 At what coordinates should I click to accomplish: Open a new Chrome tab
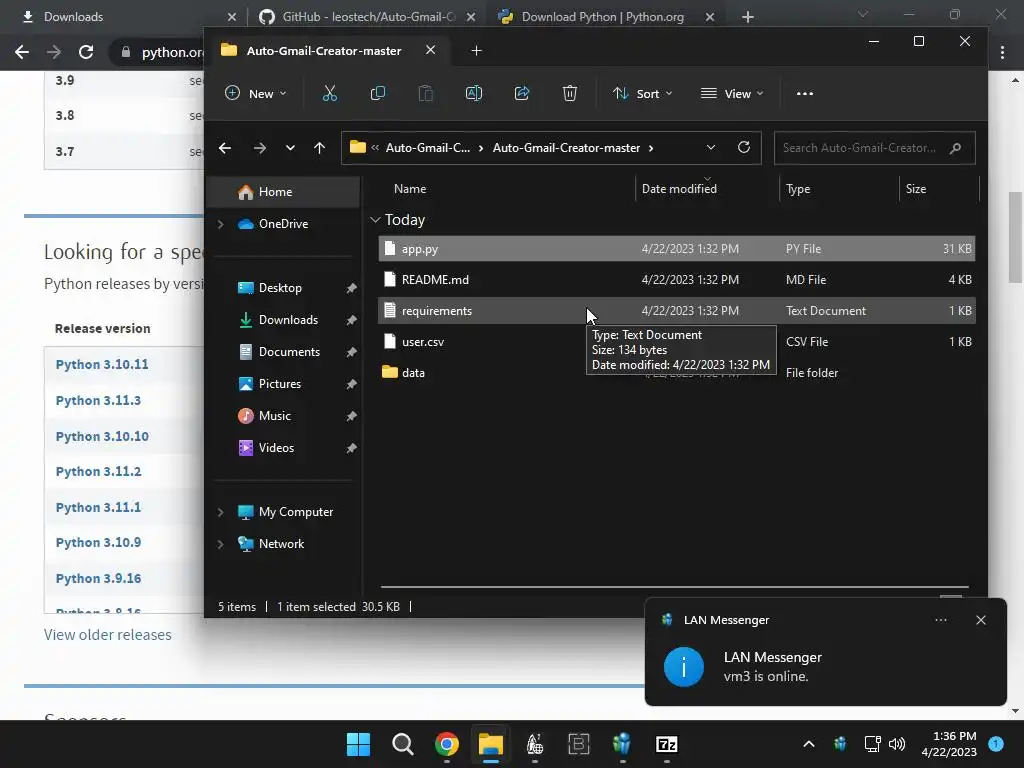(x=748, y=17)
